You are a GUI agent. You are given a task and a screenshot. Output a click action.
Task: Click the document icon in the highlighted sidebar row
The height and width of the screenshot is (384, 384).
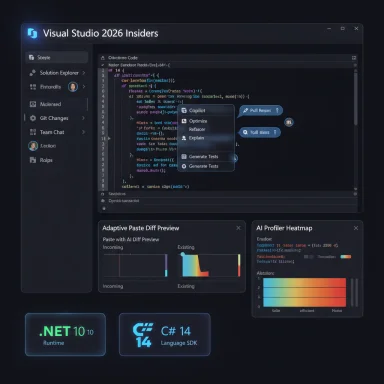[31, 57]
